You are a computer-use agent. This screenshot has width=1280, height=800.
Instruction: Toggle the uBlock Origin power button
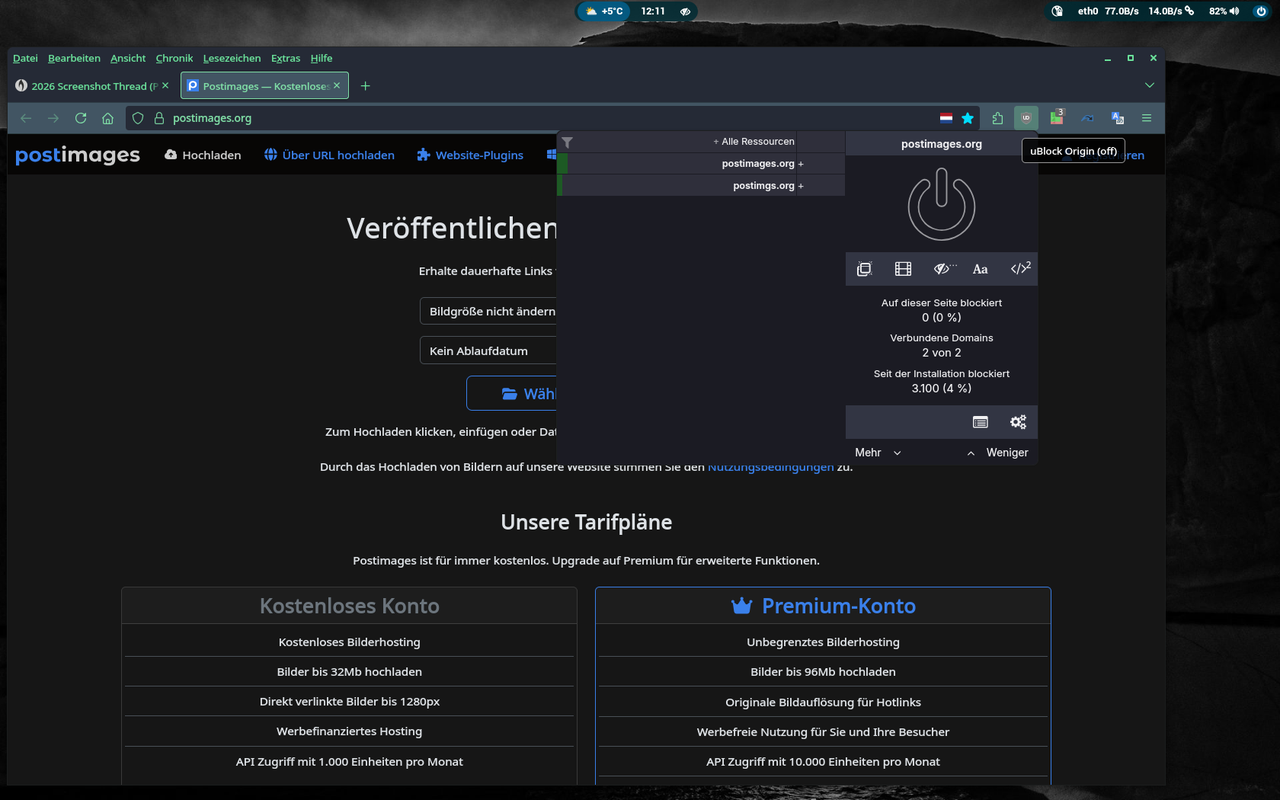pos(941,205)
